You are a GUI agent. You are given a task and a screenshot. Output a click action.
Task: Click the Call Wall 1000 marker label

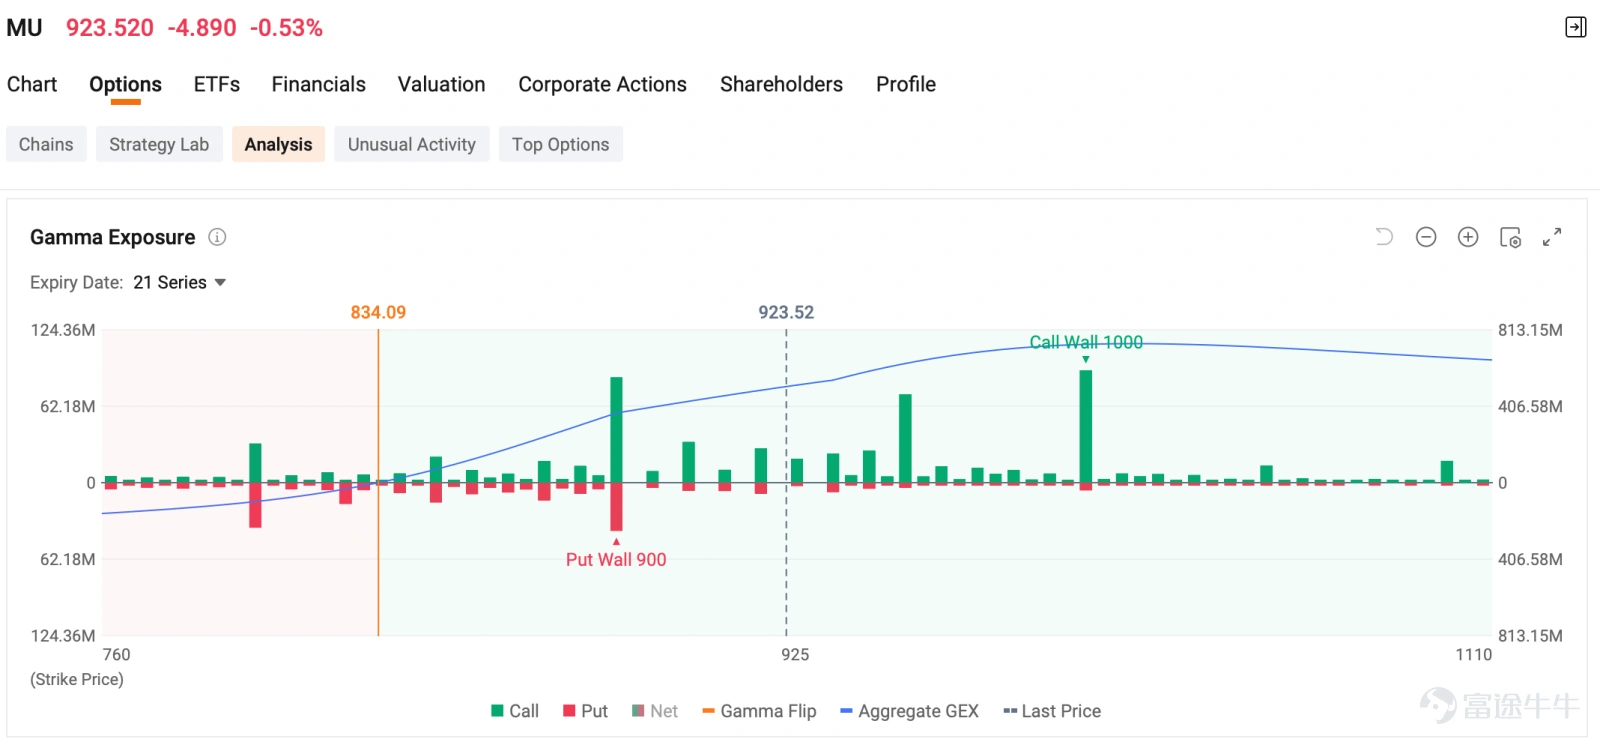click(1086, 342)
